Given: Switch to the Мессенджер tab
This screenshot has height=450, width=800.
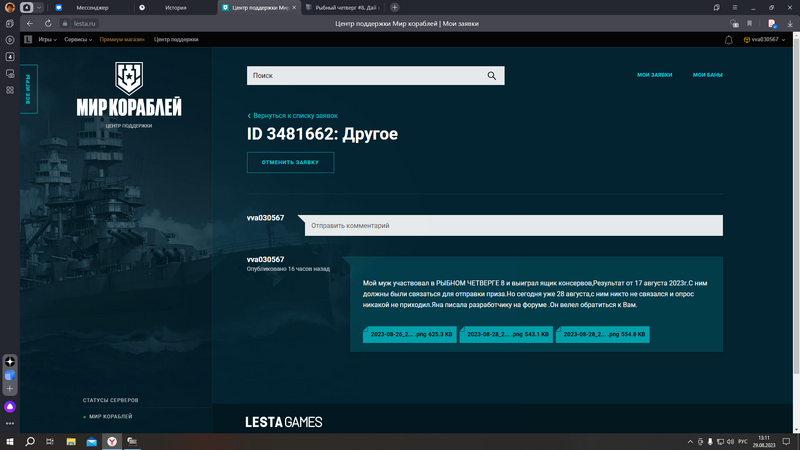Looking at the screenshot, I should [92, 8].
